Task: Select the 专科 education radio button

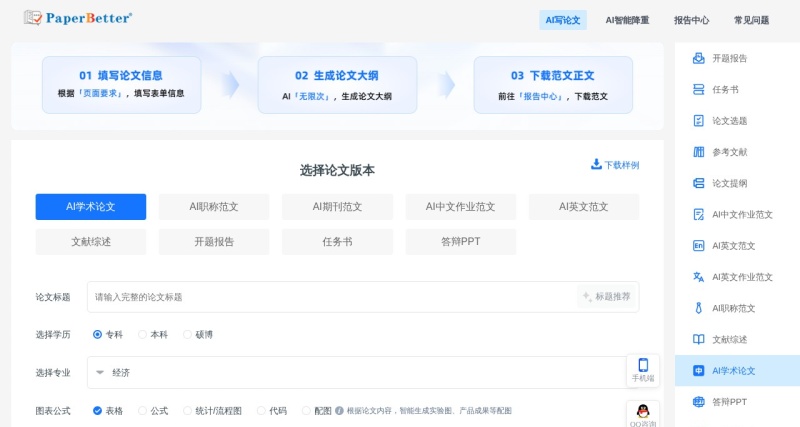Action: pyautogui.click(x=97, y=335)
